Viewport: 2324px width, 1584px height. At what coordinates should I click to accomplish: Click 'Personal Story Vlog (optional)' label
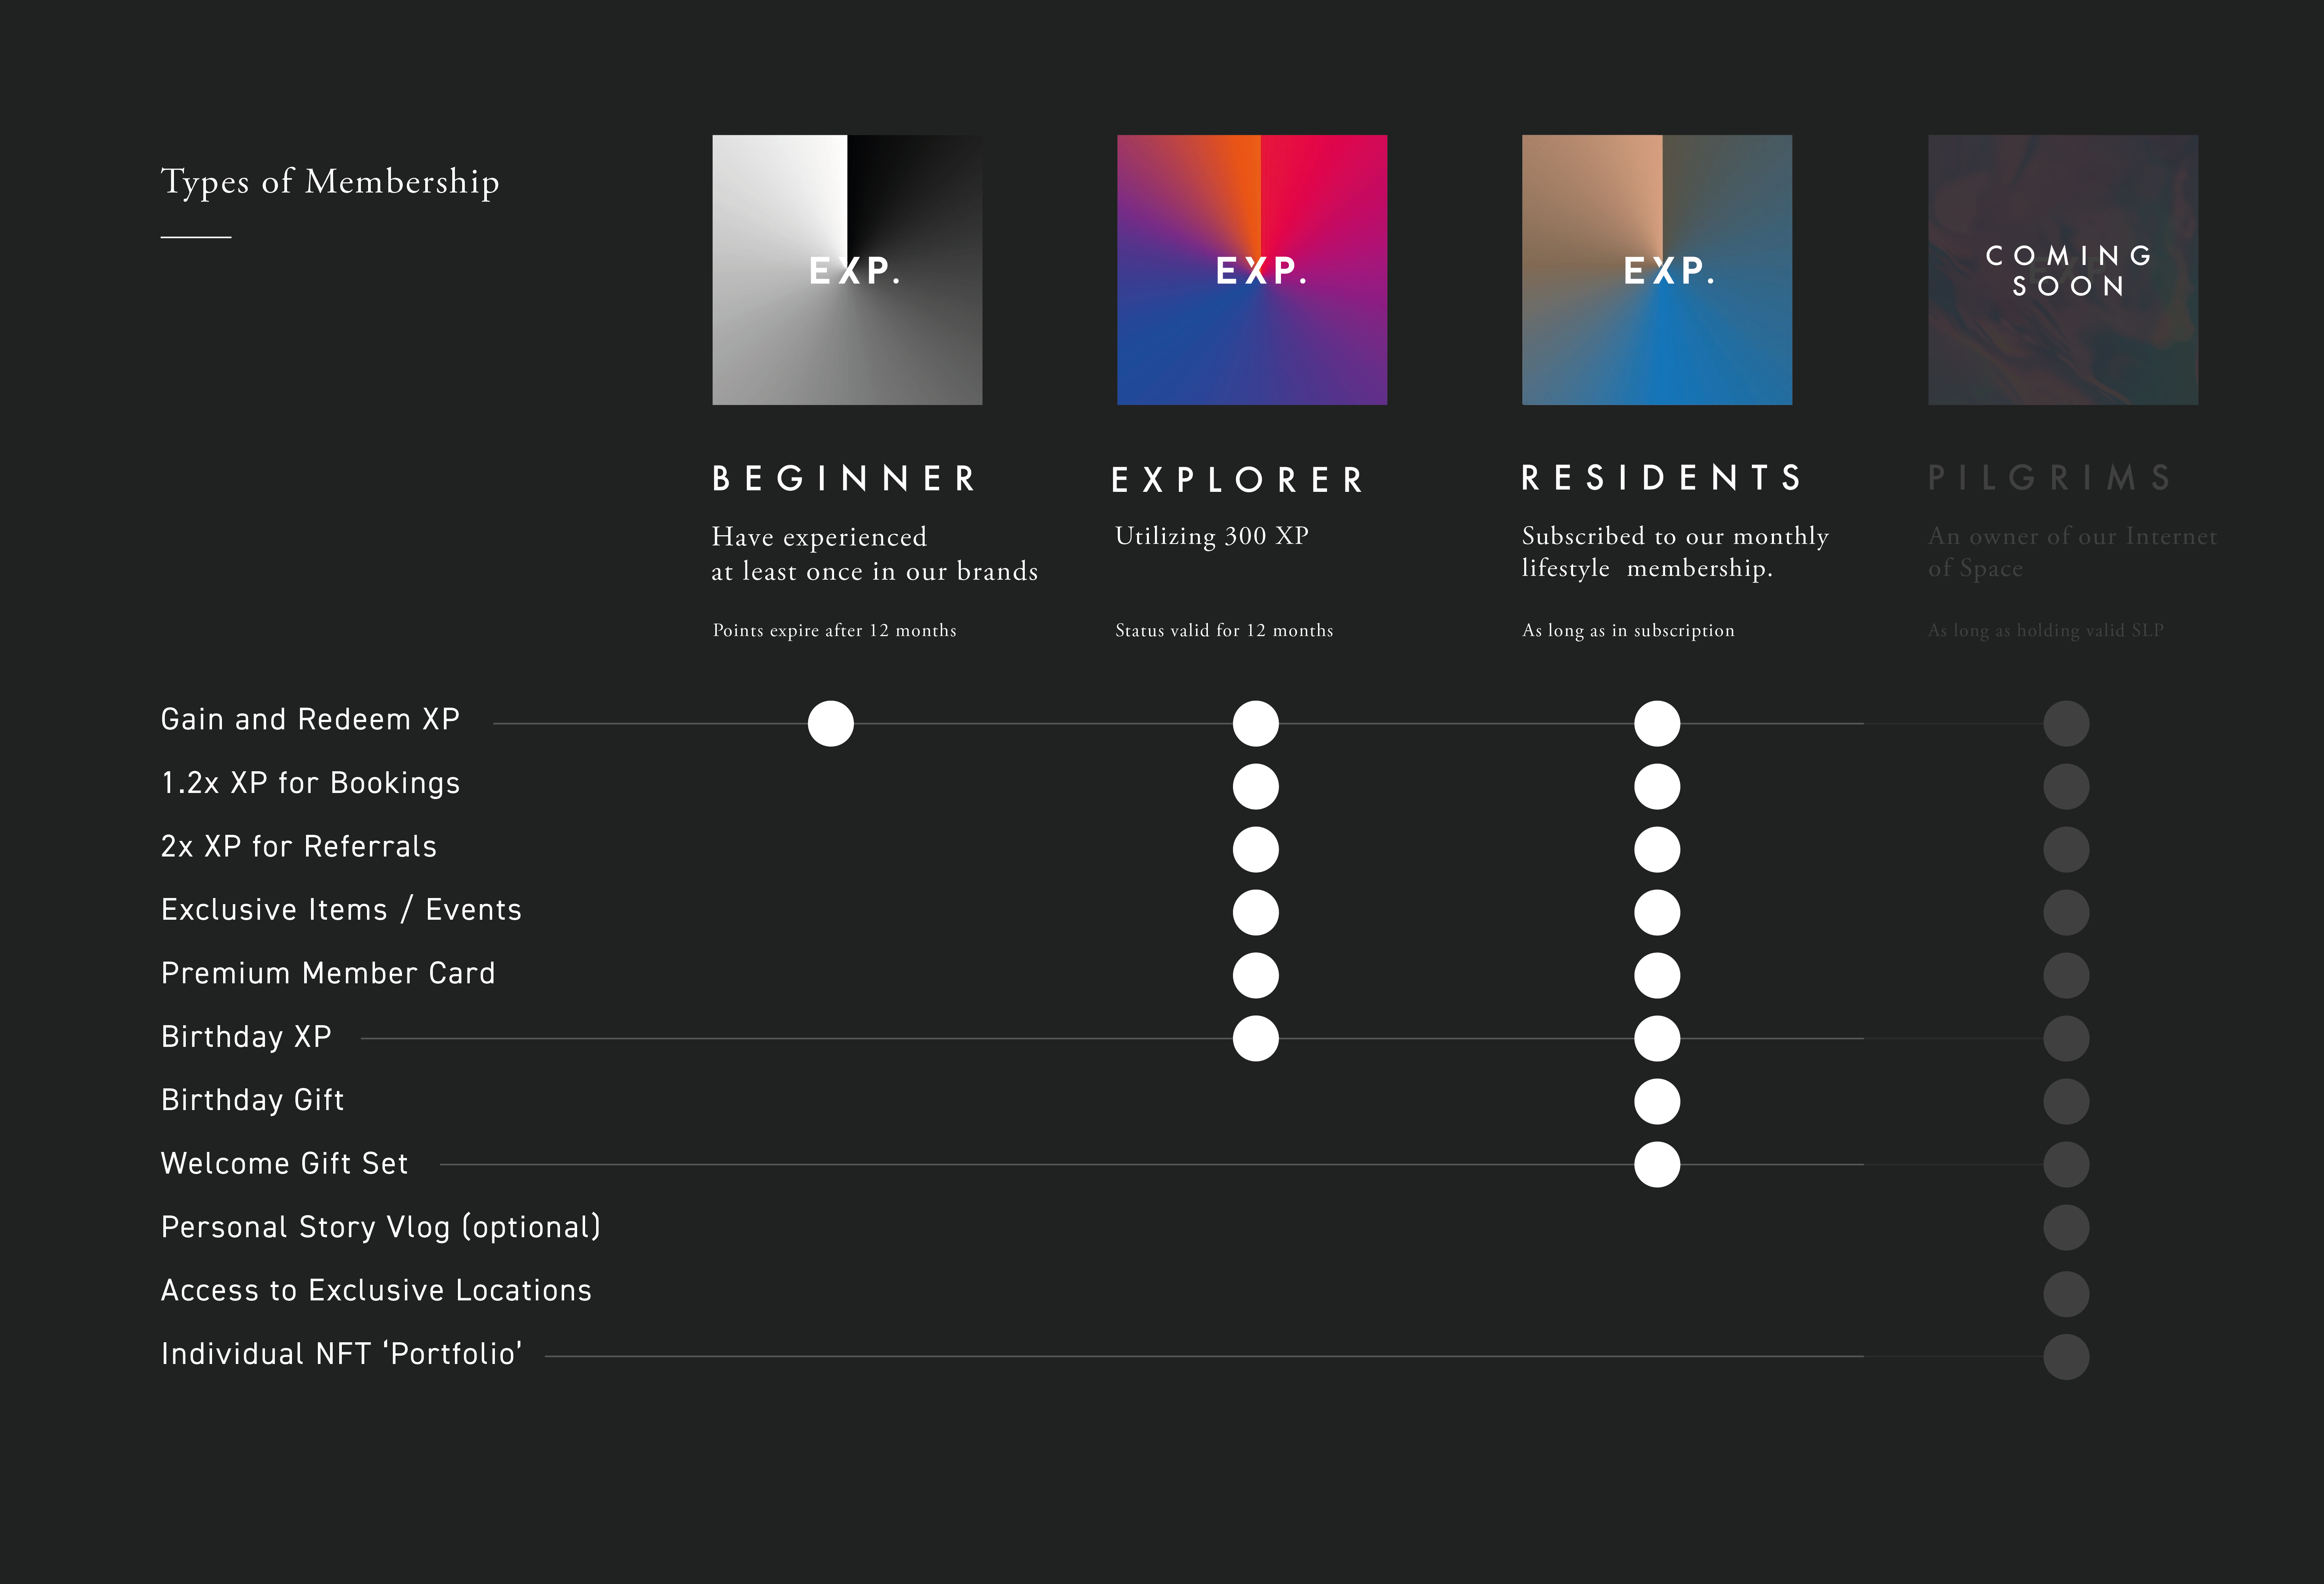[381, 1227]
